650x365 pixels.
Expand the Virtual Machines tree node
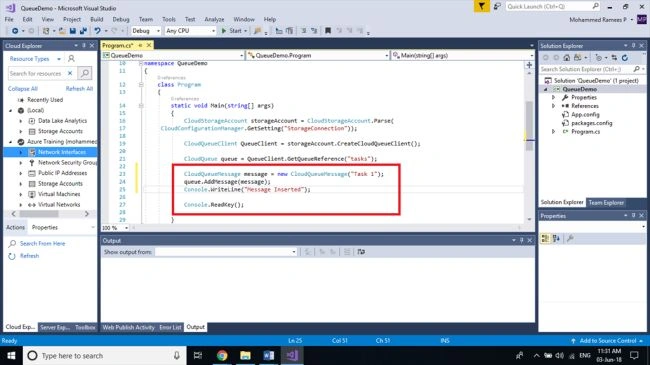(21, 194)
